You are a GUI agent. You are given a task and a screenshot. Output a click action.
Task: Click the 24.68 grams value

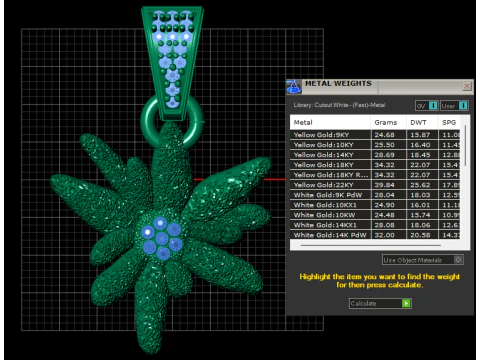384,135
